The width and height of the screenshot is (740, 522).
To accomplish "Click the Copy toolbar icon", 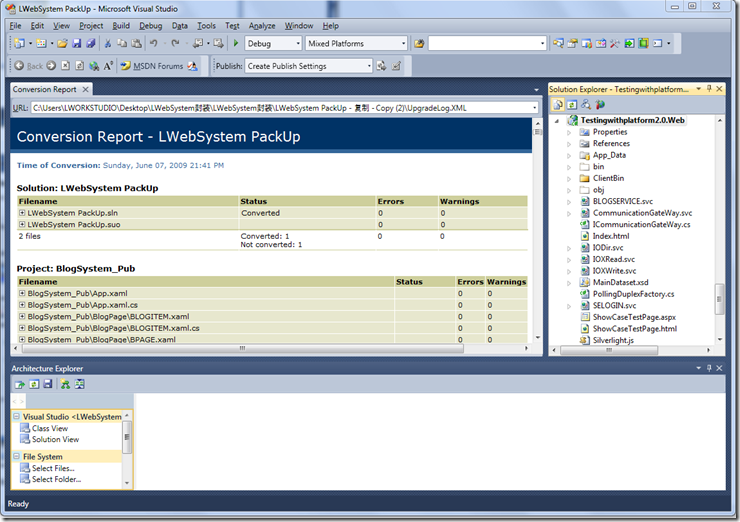I will point(122,43).
